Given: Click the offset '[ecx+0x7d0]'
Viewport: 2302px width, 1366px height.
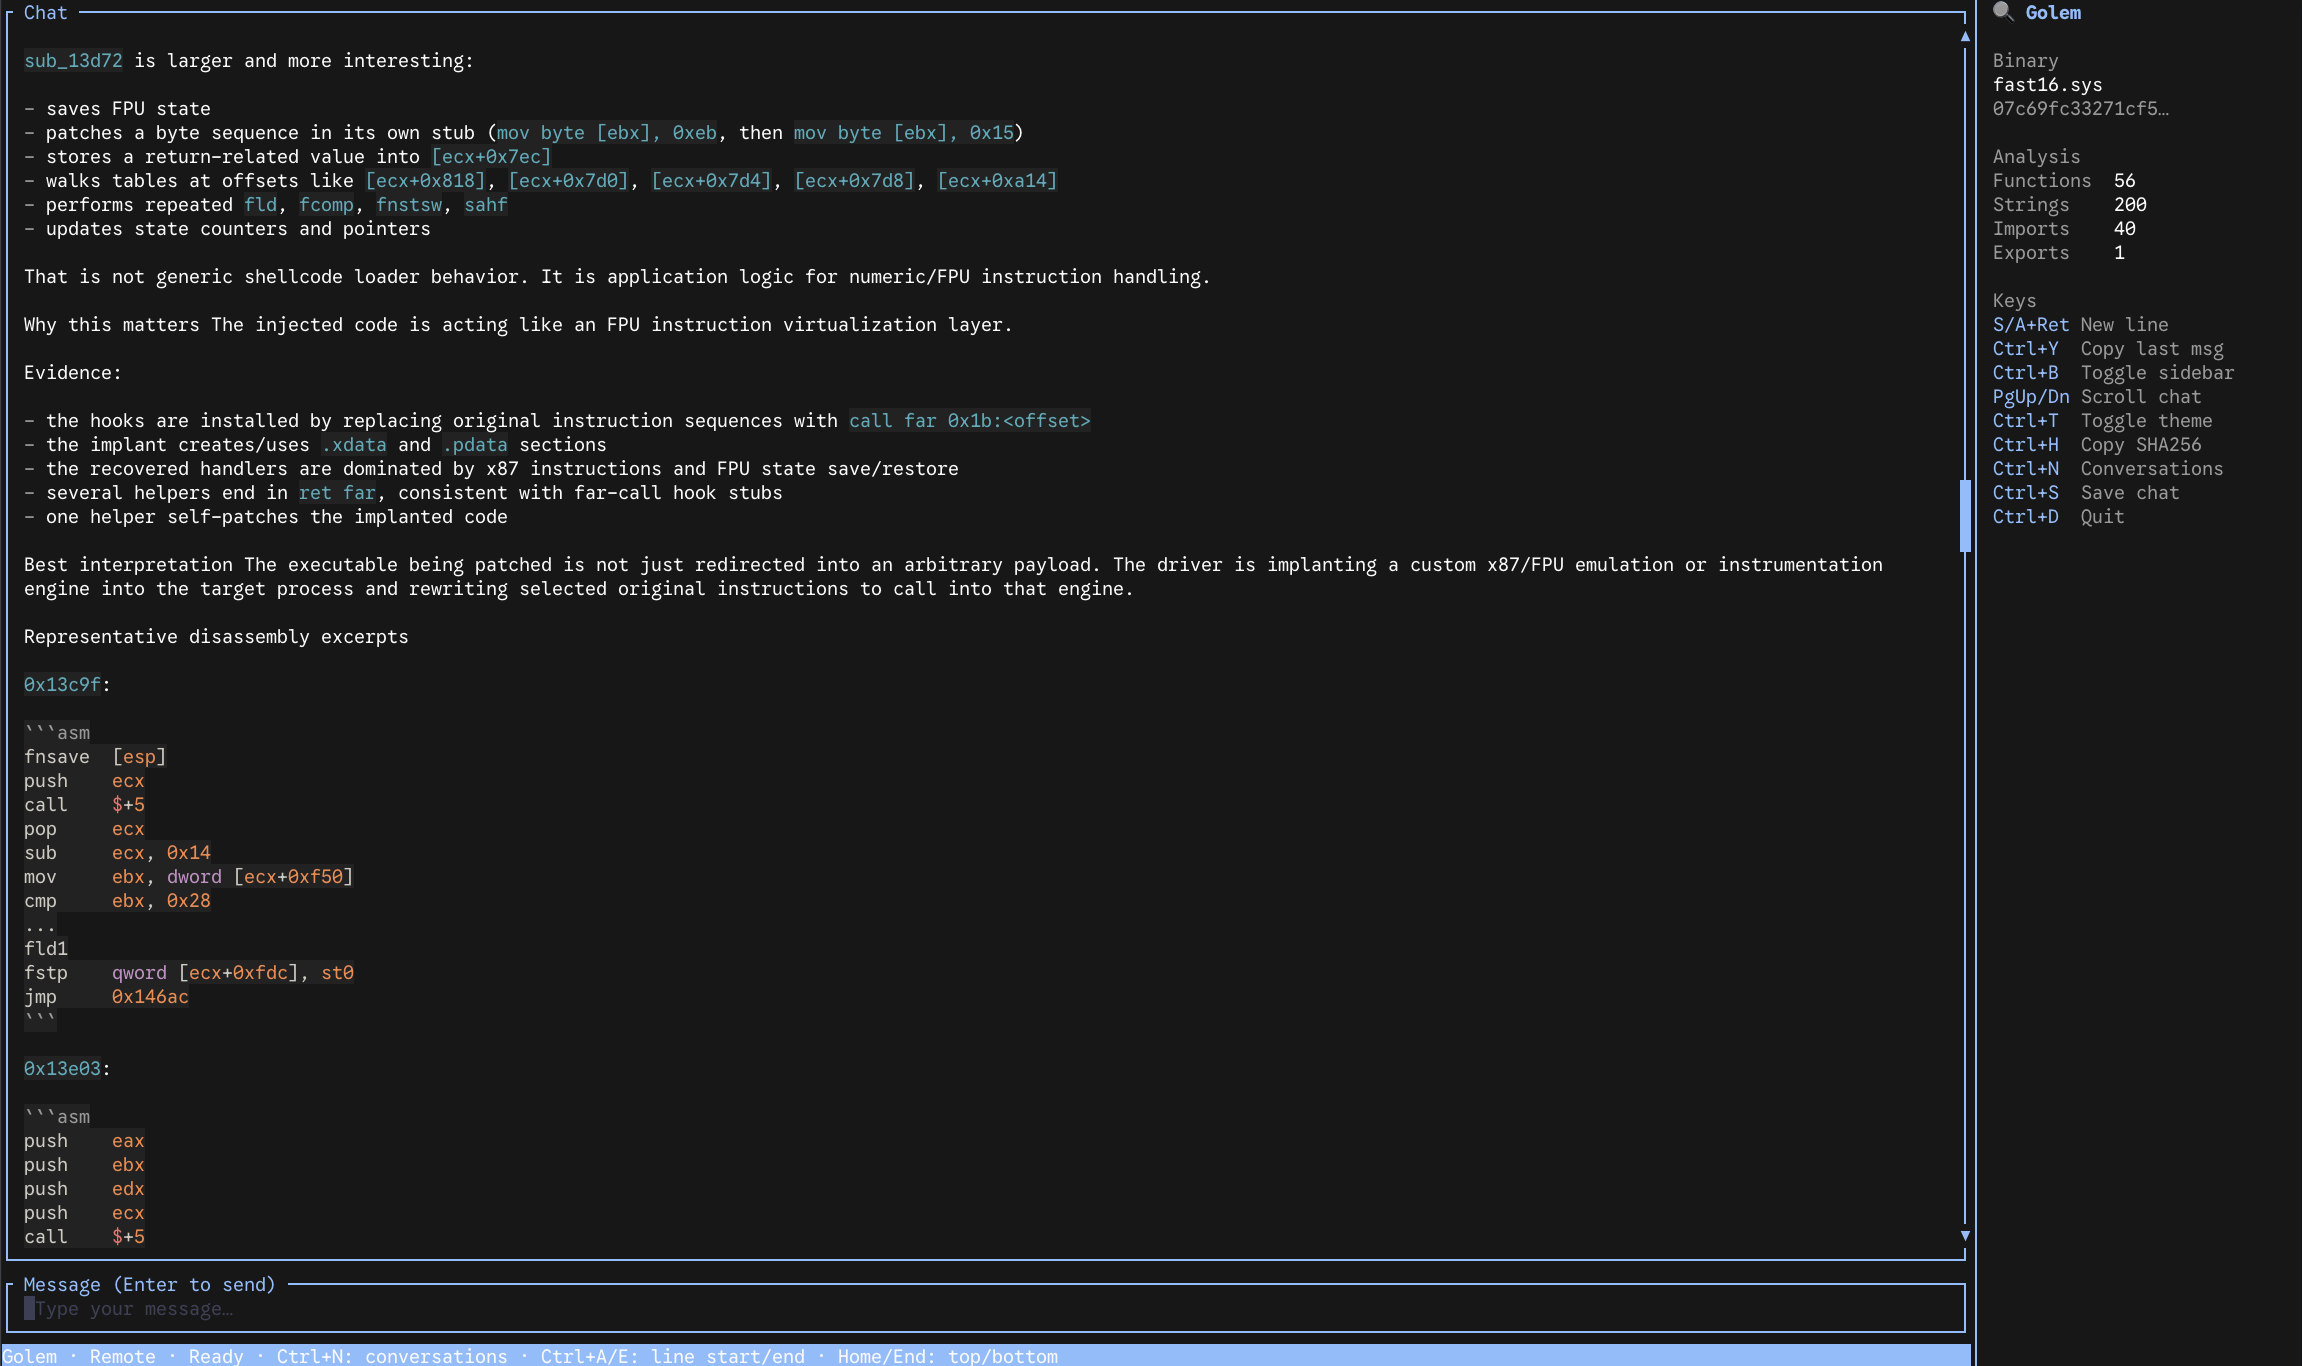Looking at the screenshot, I should pos(568,181).
